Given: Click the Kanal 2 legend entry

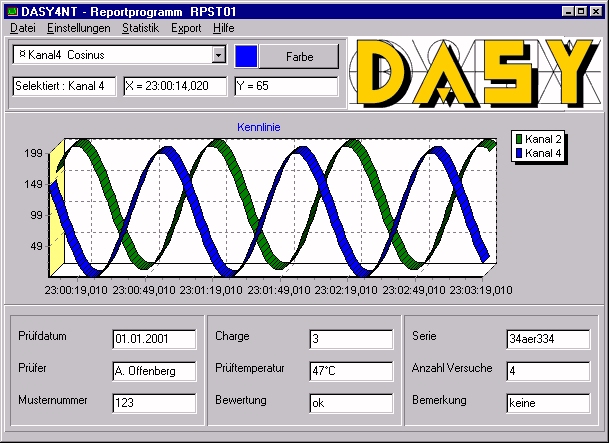Looking at the screenshot, I should click(538, 139).
